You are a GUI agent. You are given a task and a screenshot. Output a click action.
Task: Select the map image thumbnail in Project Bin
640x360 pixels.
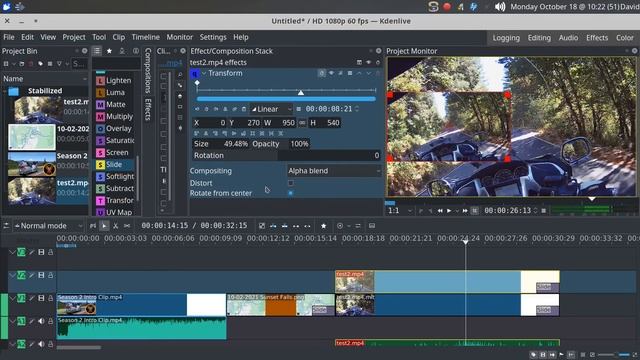32,137
